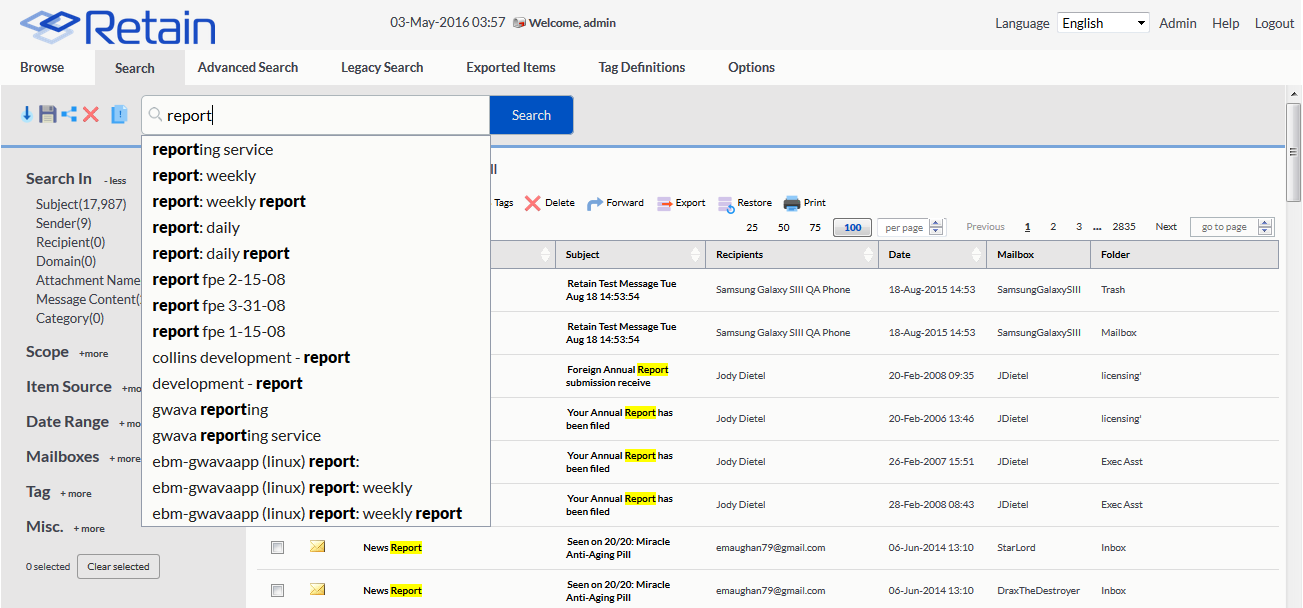Viewport: 1303px width, 608px height.
Task: Tick the checkbox of the last News Report row
Action: [278, 591]
